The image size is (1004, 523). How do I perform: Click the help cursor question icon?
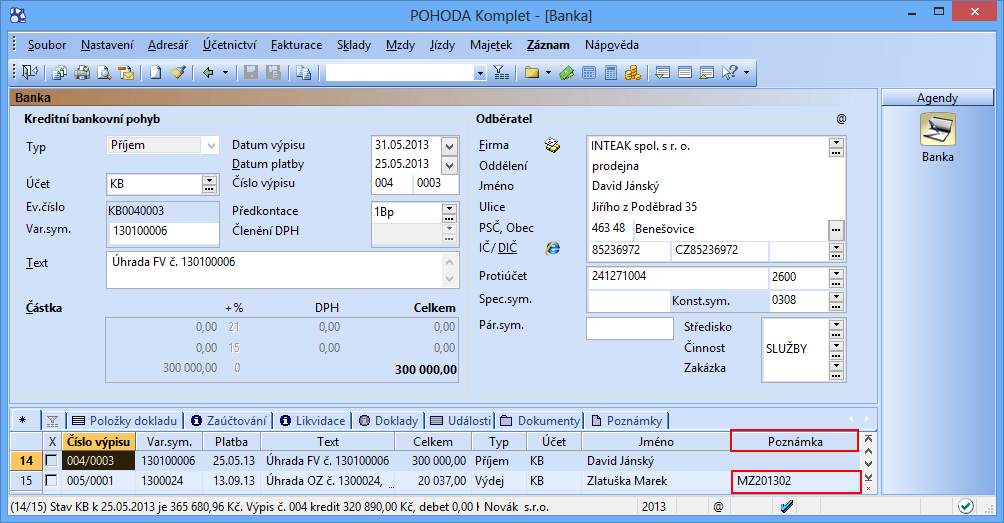click(730, 73)
